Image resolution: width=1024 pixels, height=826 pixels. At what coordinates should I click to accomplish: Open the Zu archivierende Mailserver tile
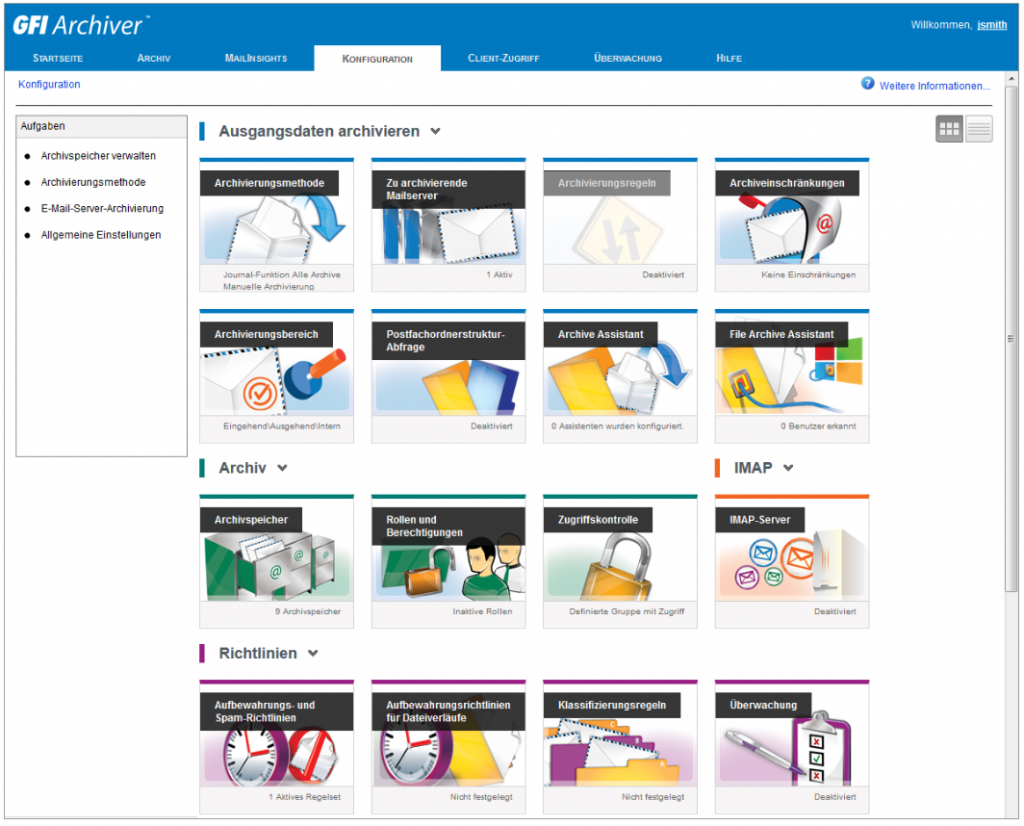448,225
